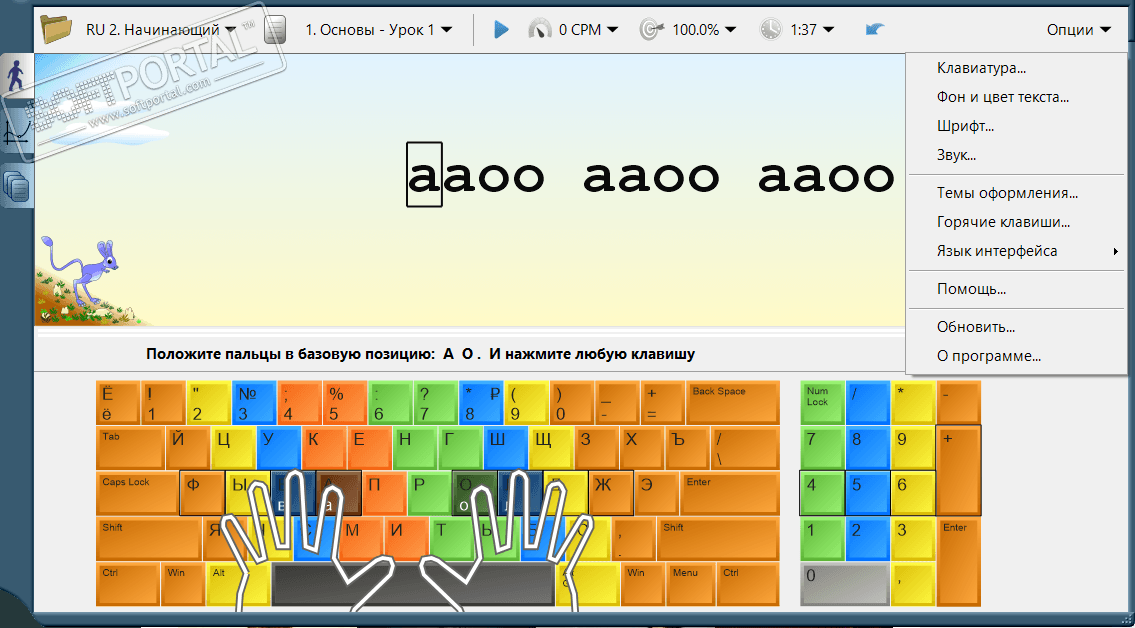Click the Ъ key
Image resolution: width=1135 pixels, height=628 pixels.
(687, 448)
